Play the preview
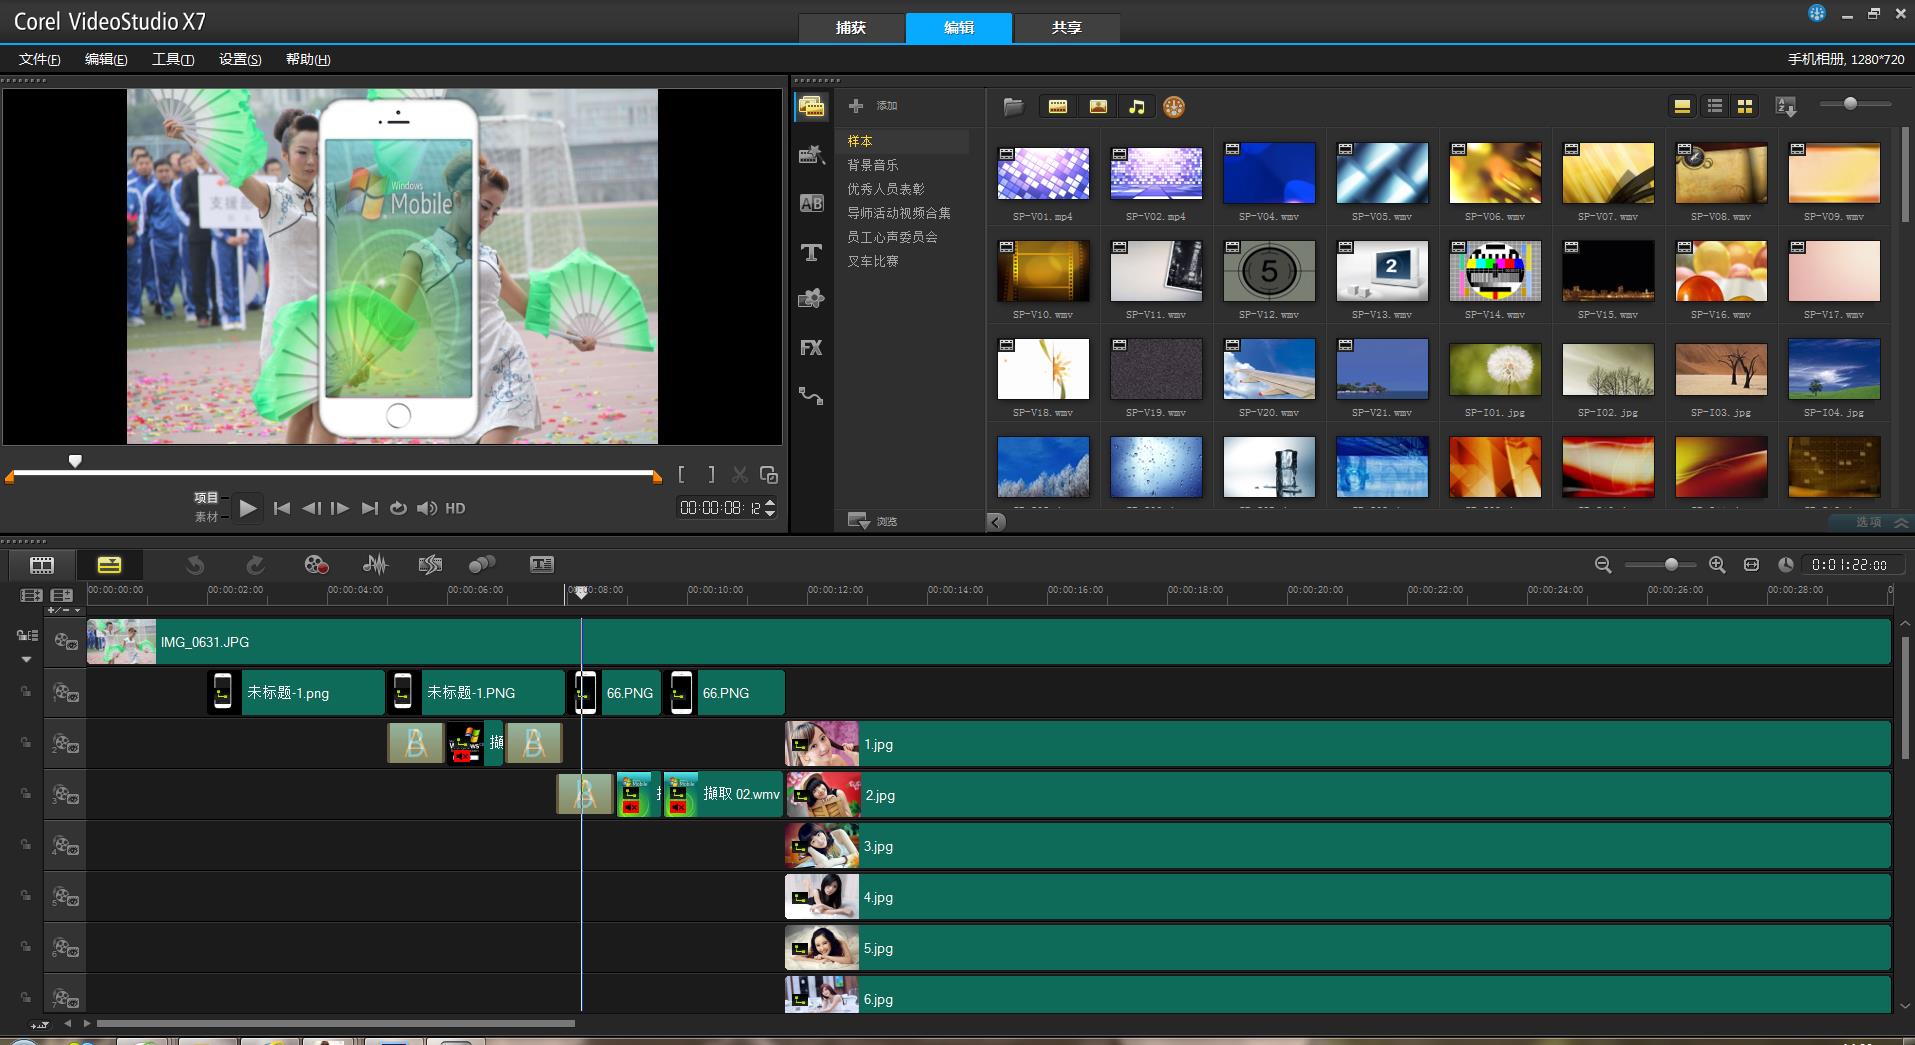The image size is (1915, 1045). [x=248, y=508]
